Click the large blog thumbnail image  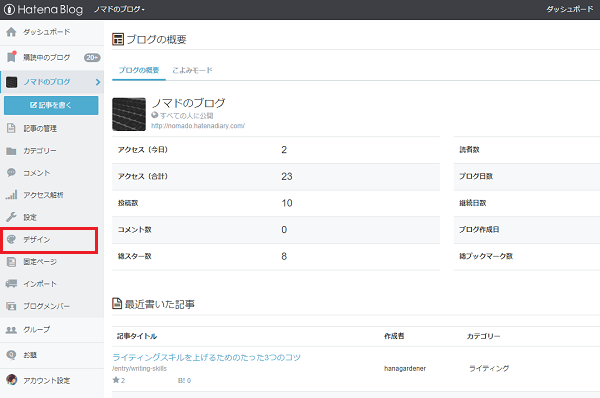point(129,114)
